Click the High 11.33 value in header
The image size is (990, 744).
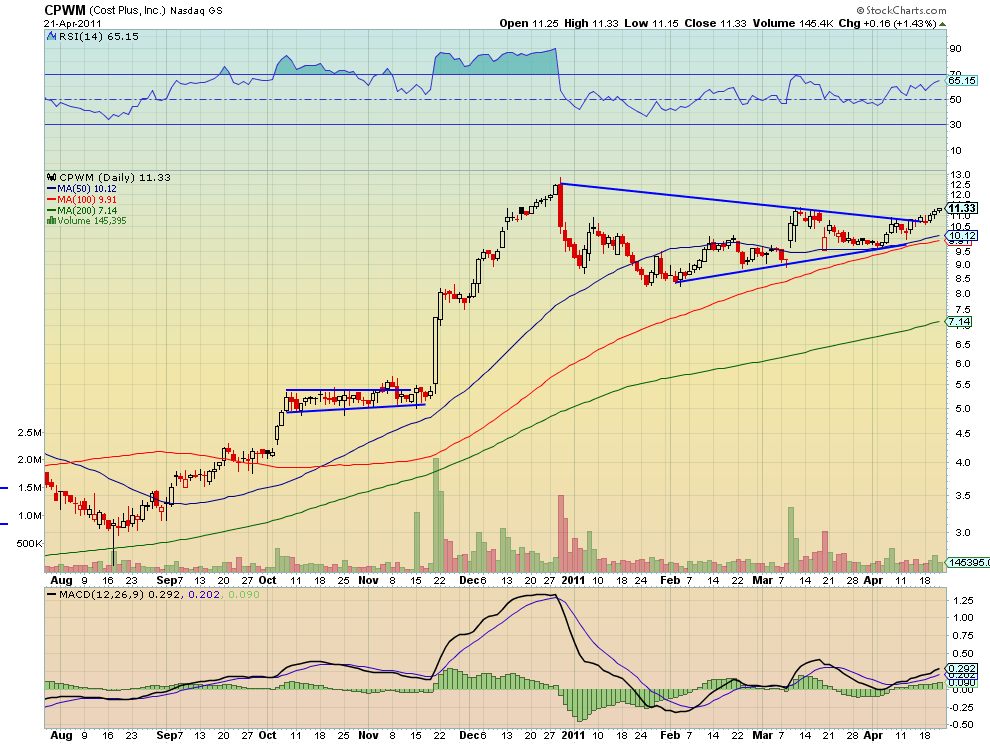[x=591, y=23]
